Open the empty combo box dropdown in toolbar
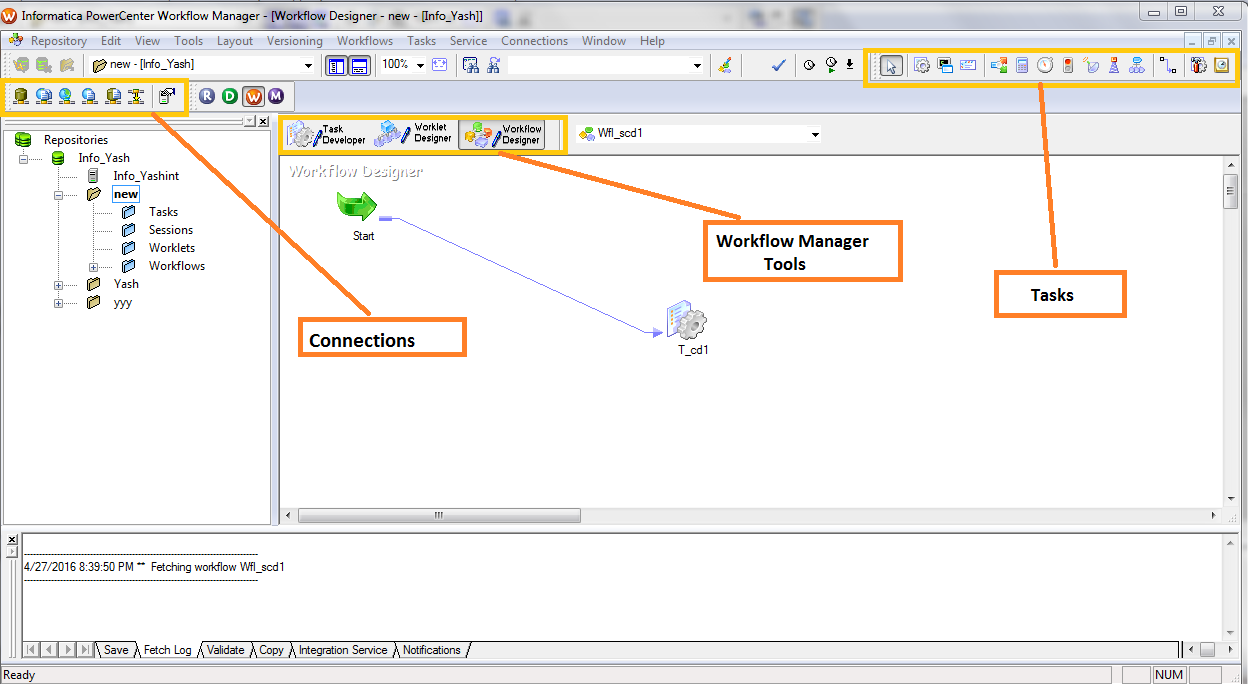1248x684 pixels. click(697, 65)
